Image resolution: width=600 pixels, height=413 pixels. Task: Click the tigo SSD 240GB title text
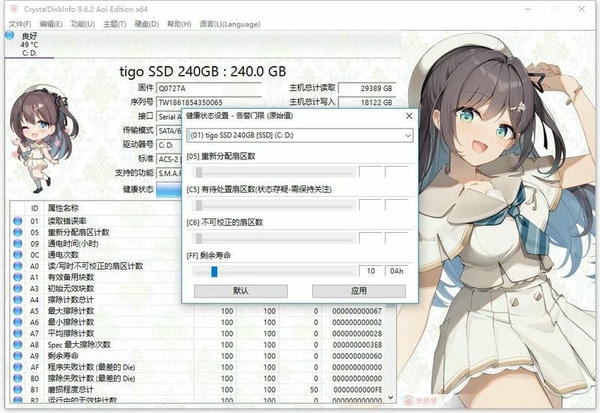click(x=202, y=72)
